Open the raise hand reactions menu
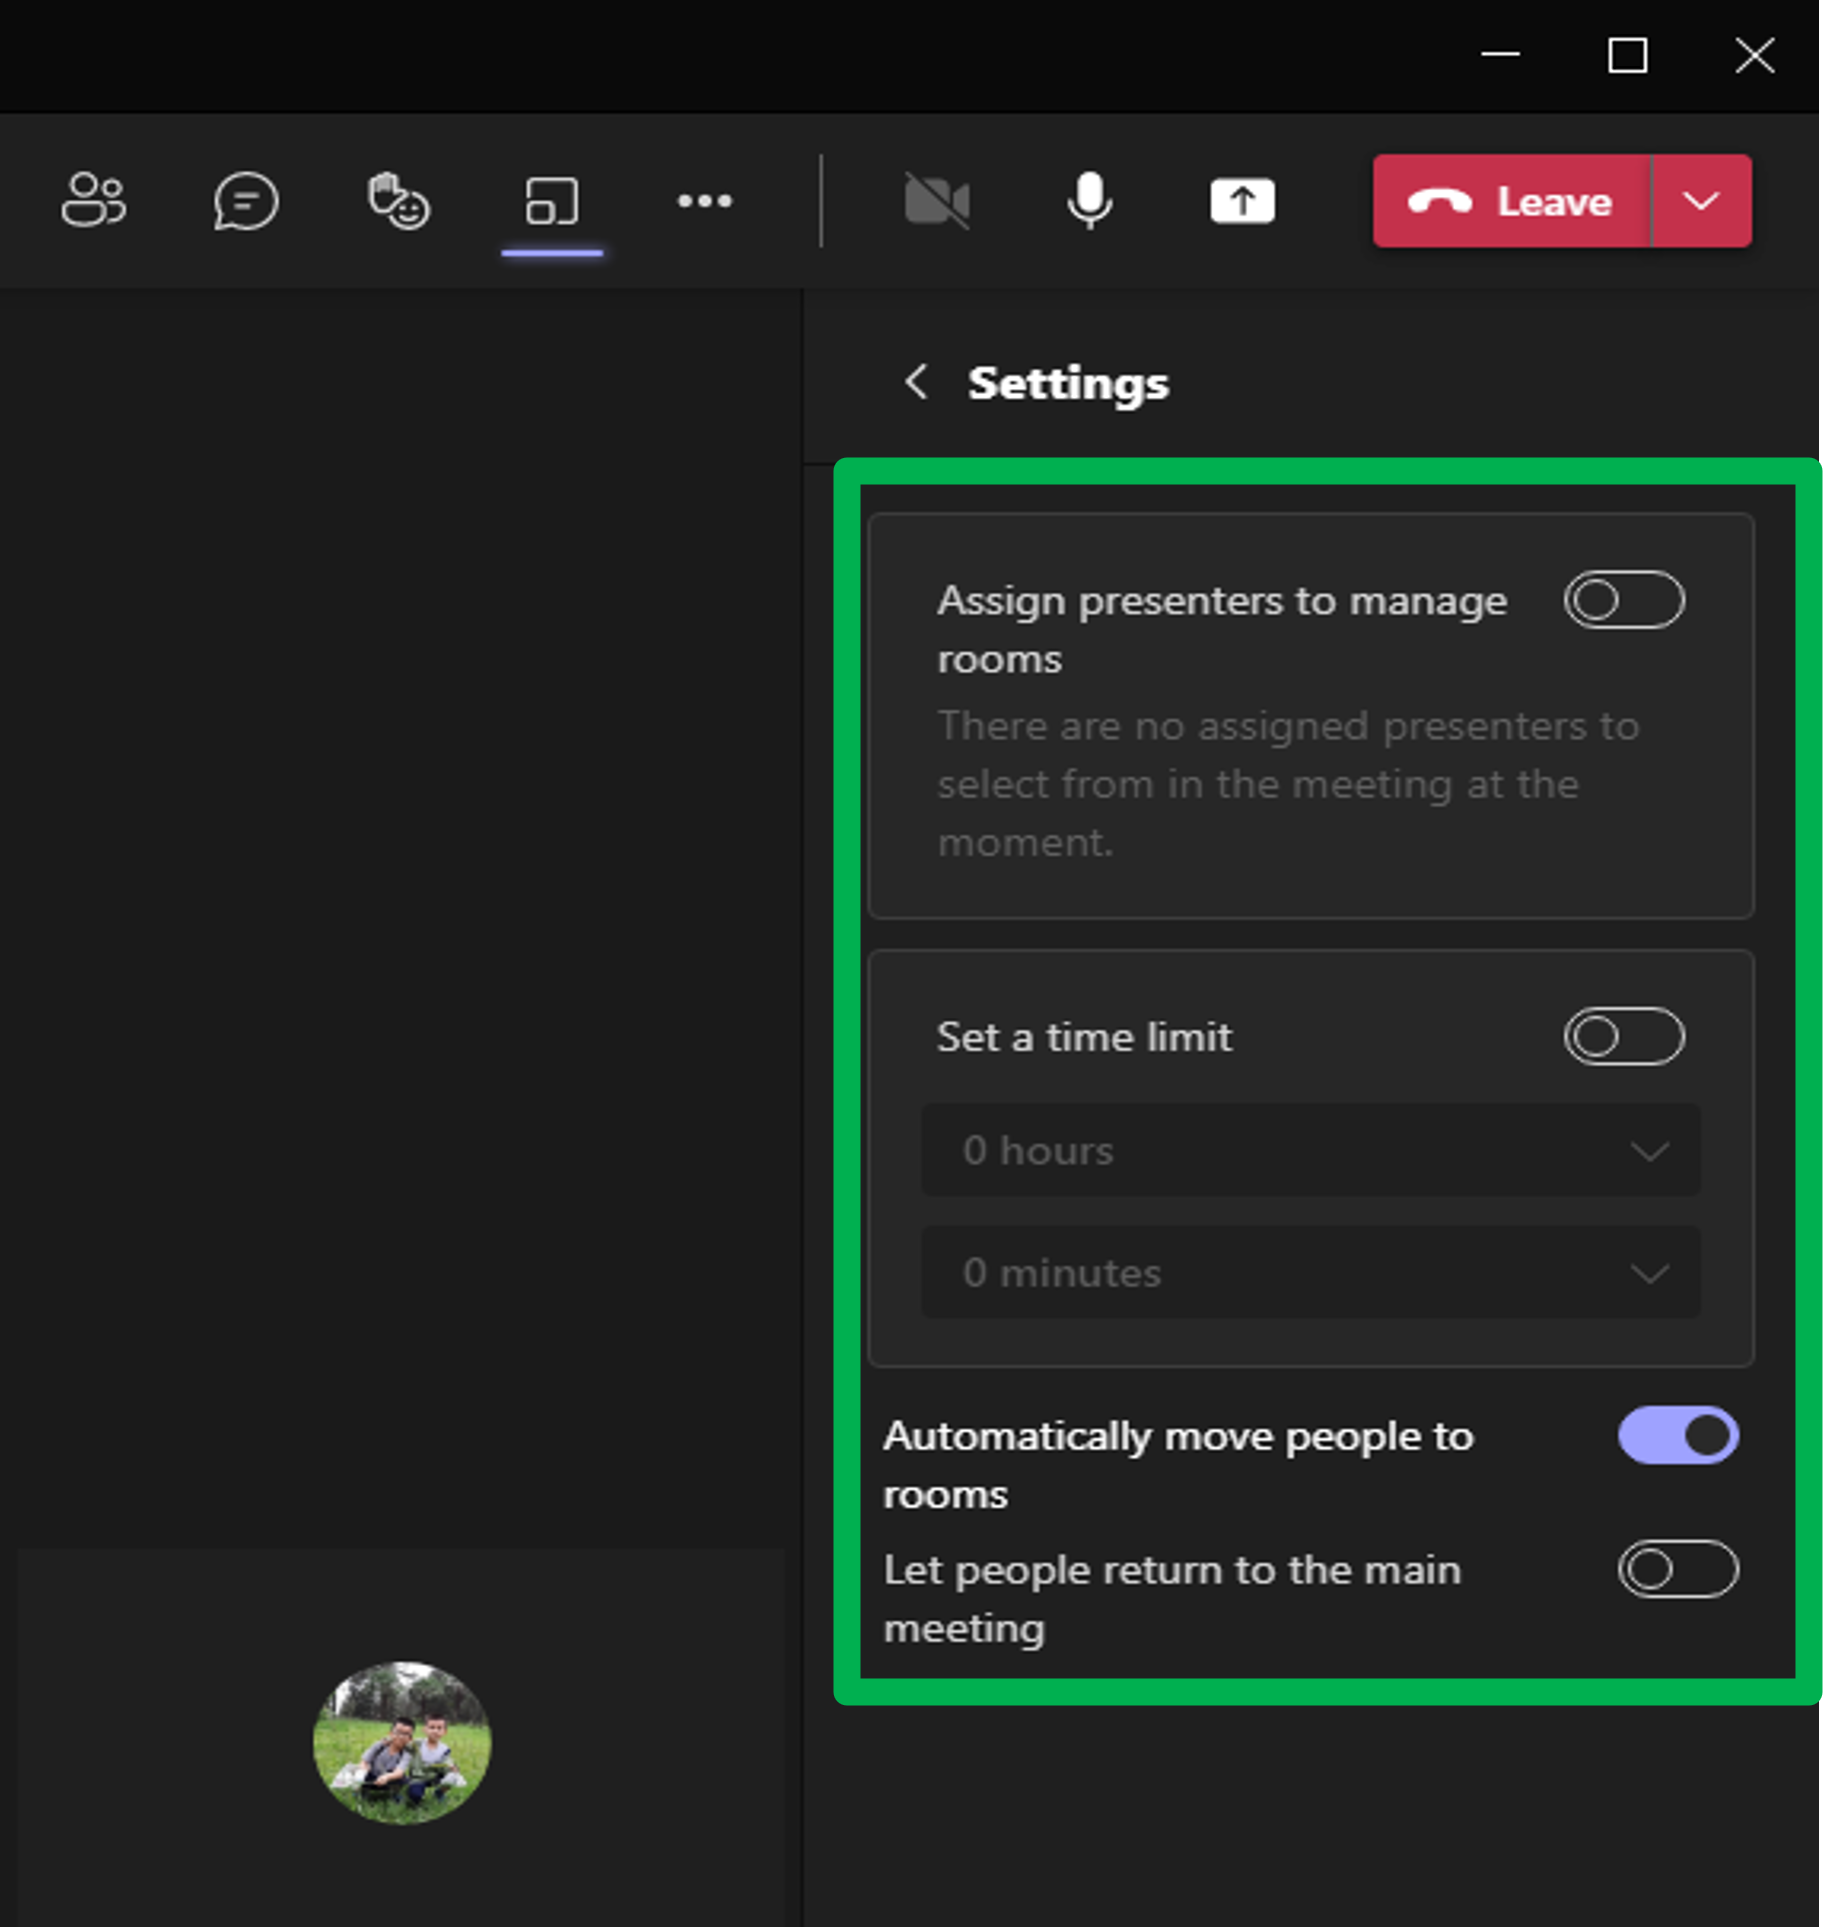This screenshot has height=1927, width=1823. (398, 201)
